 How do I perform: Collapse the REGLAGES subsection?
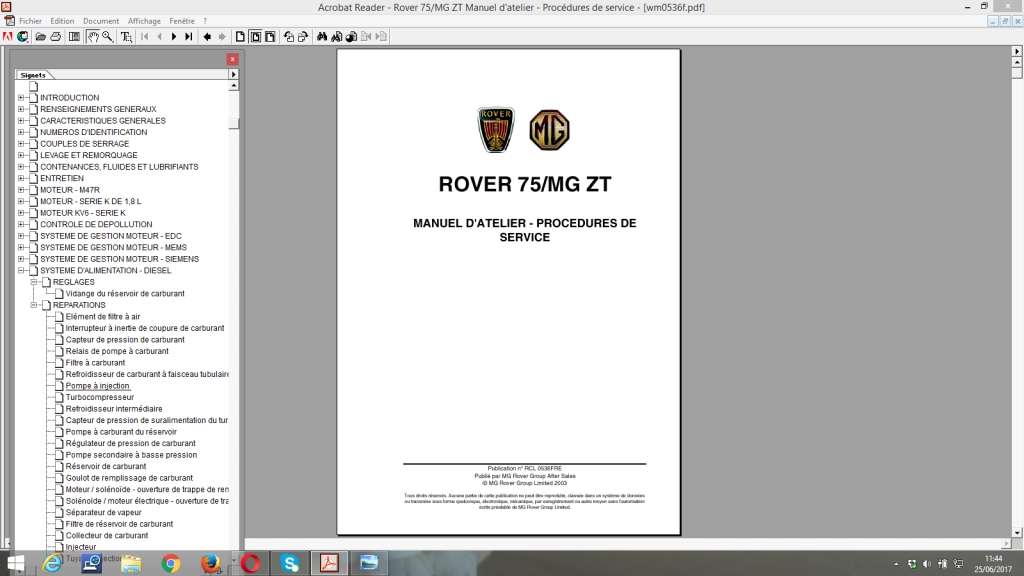[33, 282]
